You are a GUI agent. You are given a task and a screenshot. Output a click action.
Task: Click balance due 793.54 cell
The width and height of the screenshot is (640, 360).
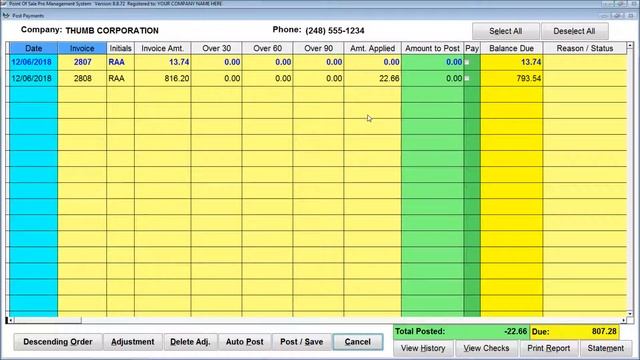[511, 78]
